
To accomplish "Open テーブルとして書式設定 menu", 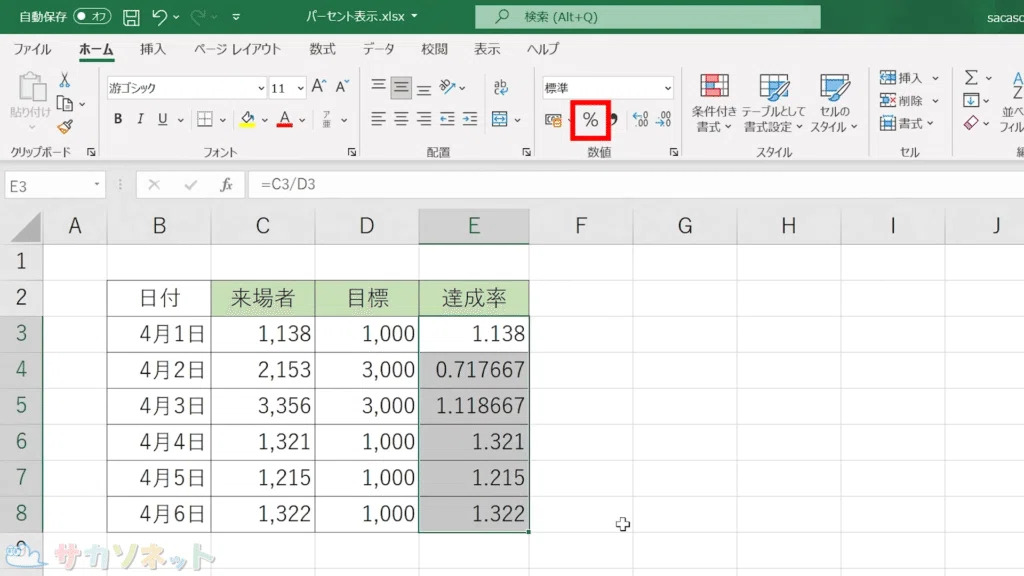I will (773, 103).
